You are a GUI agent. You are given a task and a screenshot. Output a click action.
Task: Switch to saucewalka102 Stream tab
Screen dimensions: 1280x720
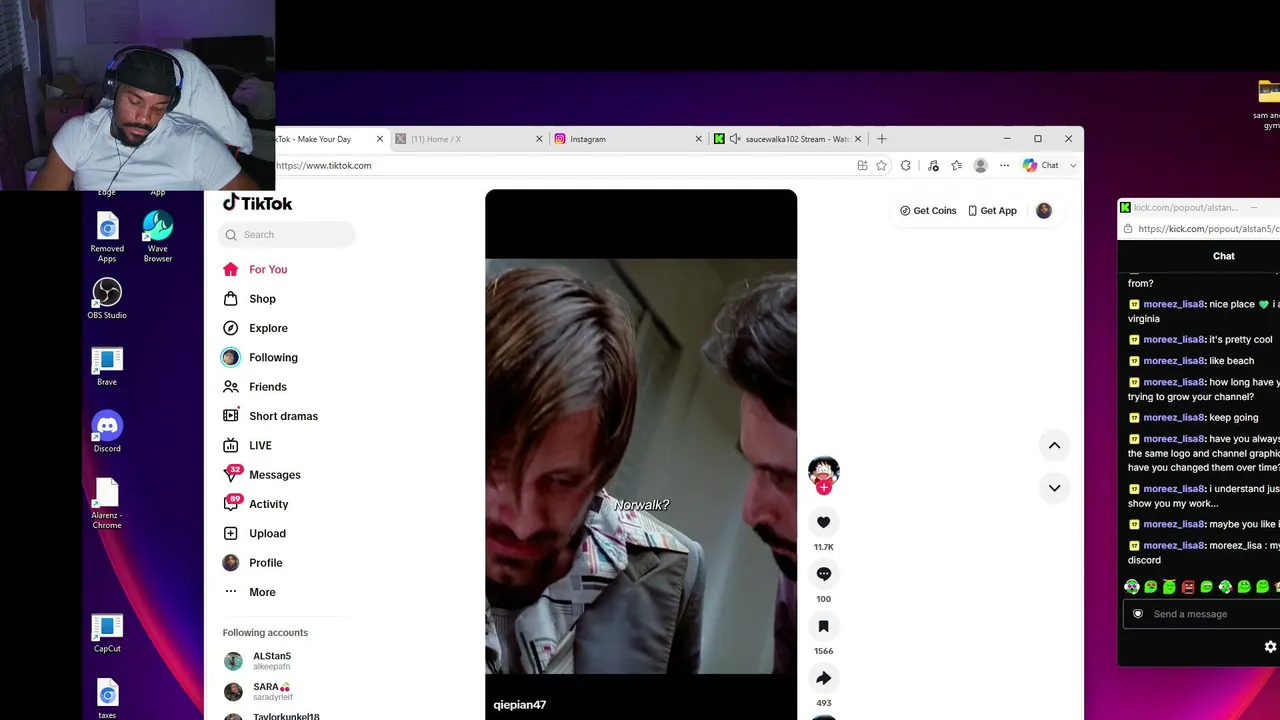coord(787,139)
